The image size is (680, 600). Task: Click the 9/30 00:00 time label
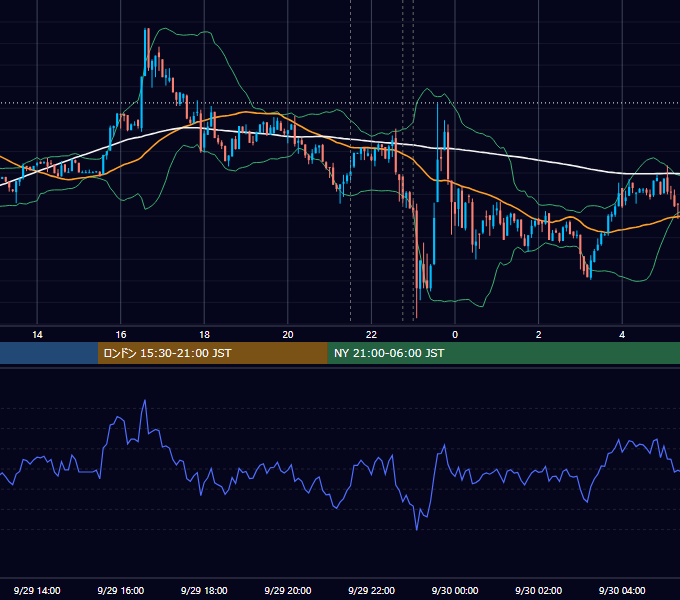[455, 590]
